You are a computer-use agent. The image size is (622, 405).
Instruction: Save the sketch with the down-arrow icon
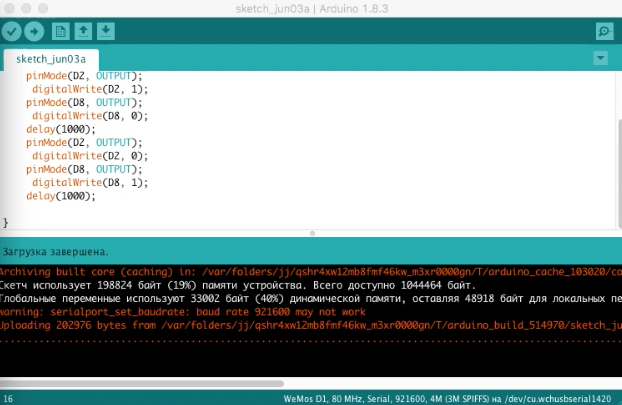[x=106, y=31]
